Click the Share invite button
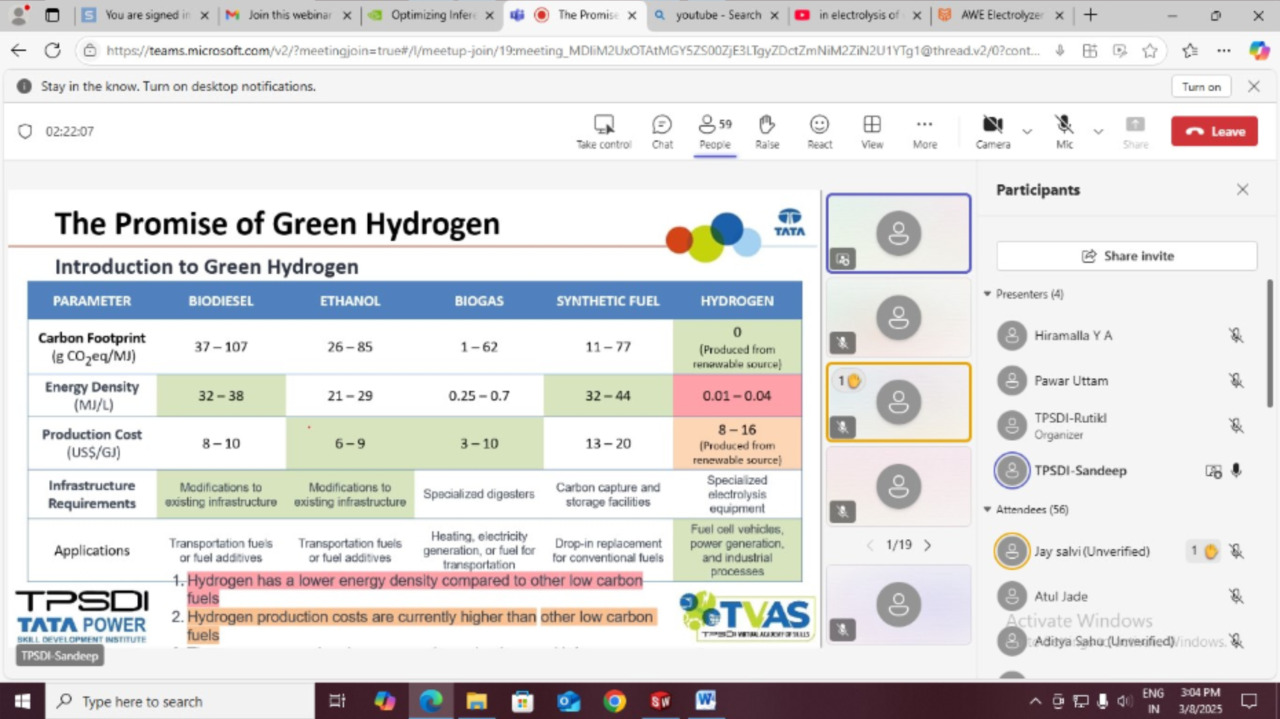Image resolution: width=1280 pixels, height=719 pixels. tap(1126, 256)
